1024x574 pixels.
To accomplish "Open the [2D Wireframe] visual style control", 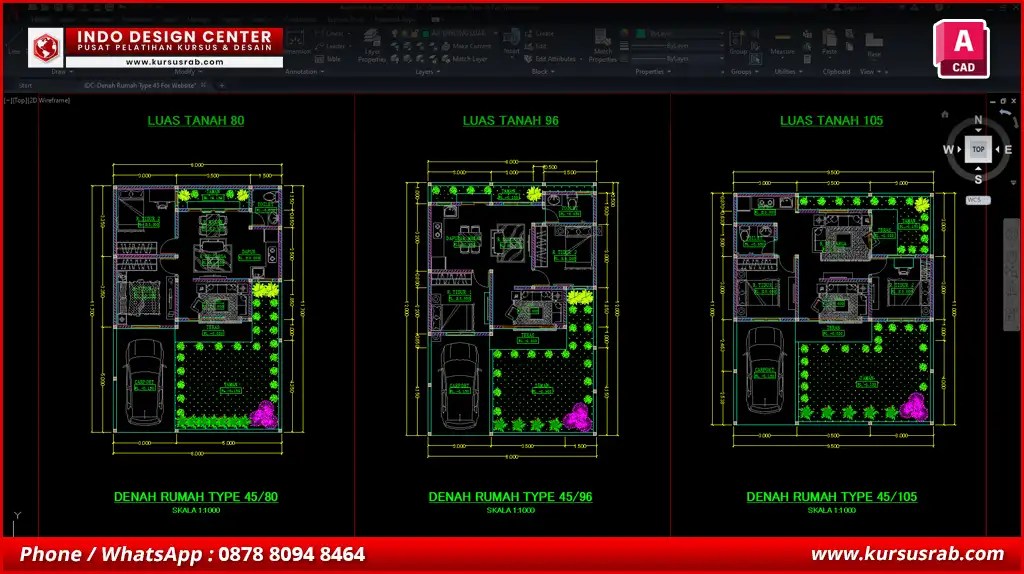I will point(49,101).
